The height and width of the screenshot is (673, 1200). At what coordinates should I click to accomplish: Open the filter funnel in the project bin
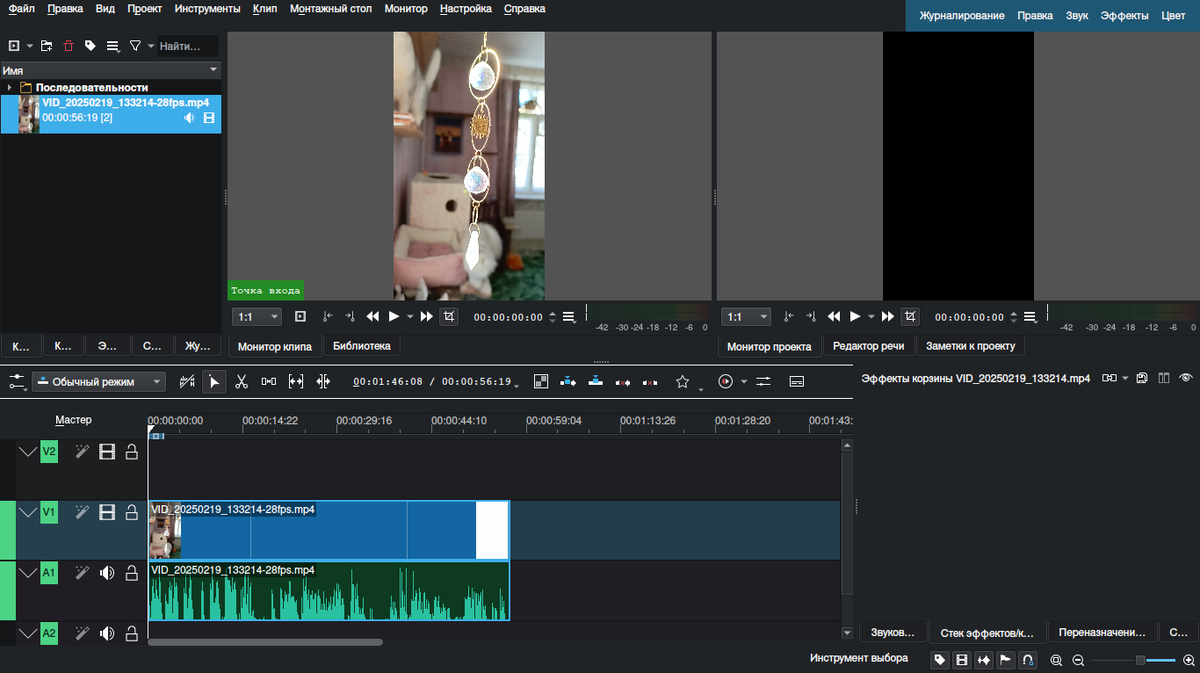pos(135,46)
